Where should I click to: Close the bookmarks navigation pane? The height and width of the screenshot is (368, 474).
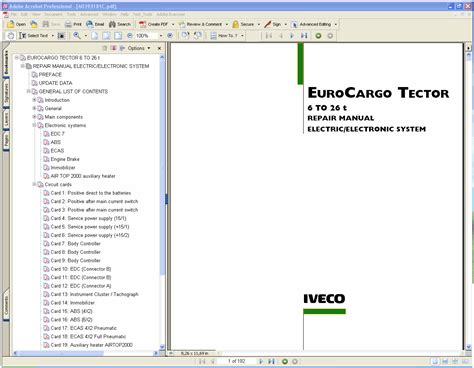point(159,48)
